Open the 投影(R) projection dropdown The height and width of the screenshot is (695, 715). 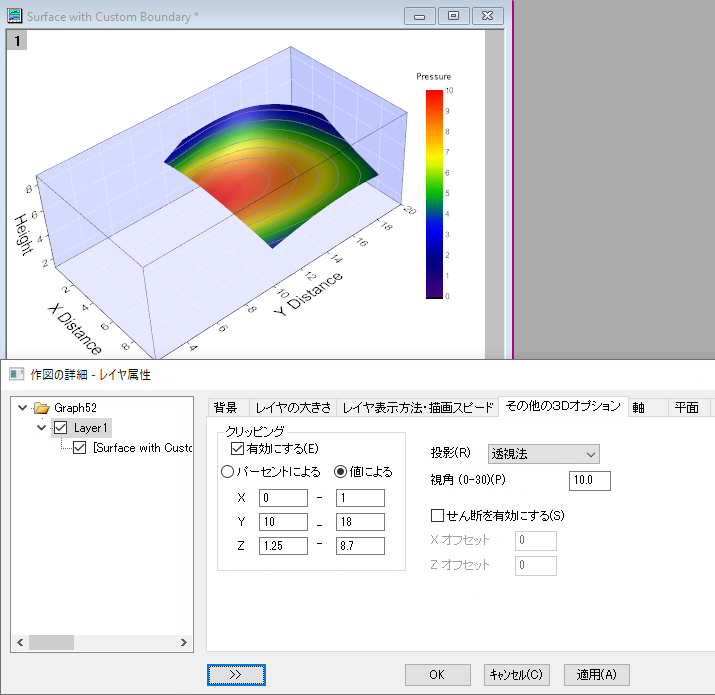(x=544, y=454)
